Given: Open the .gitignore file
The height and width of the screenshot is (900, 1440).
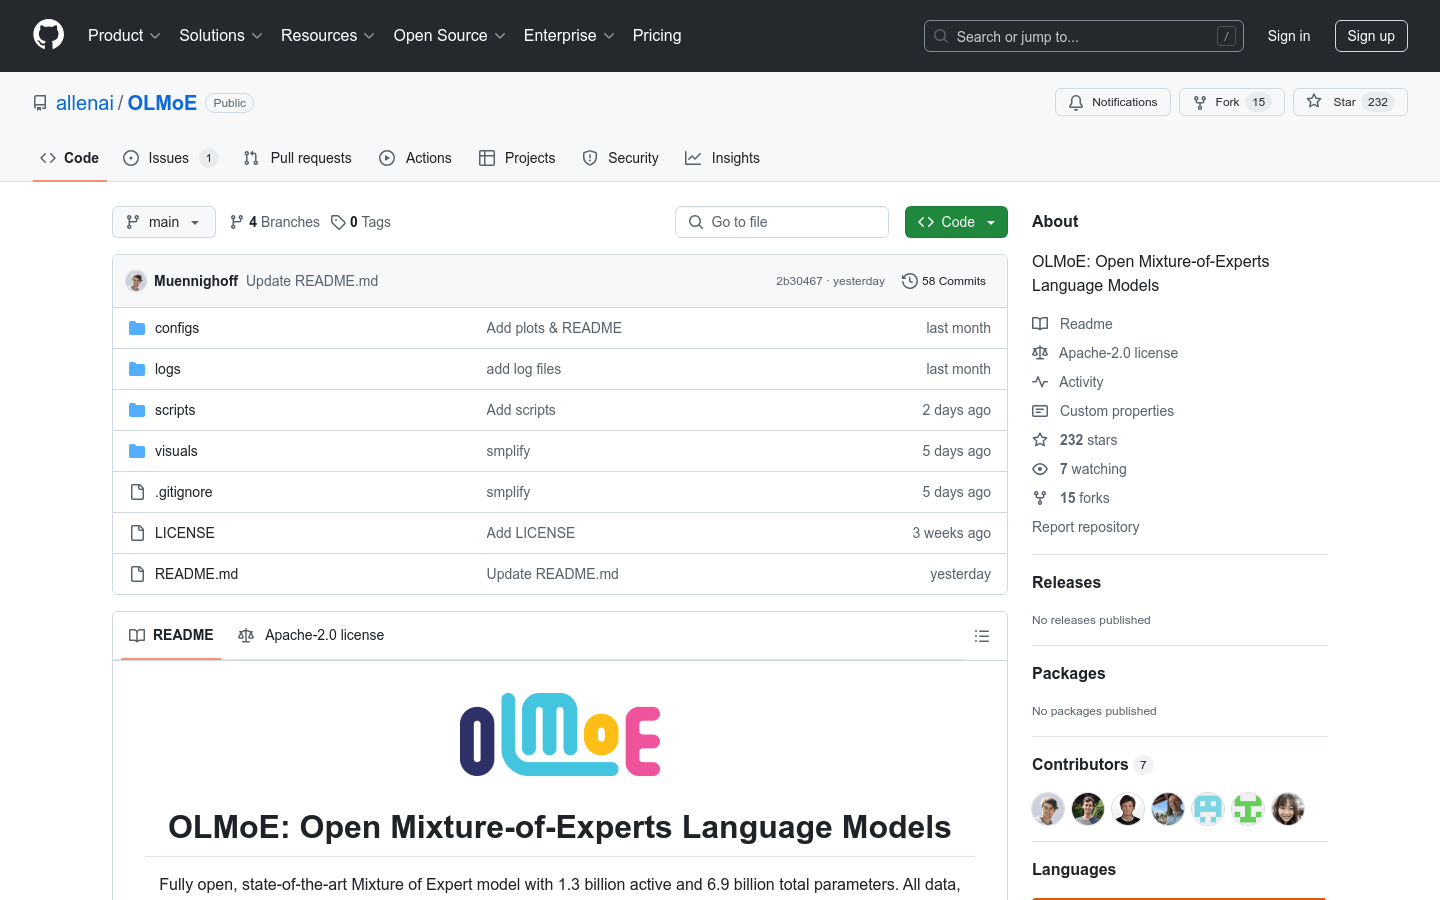Looking at the screenshot, I should 183,492.
